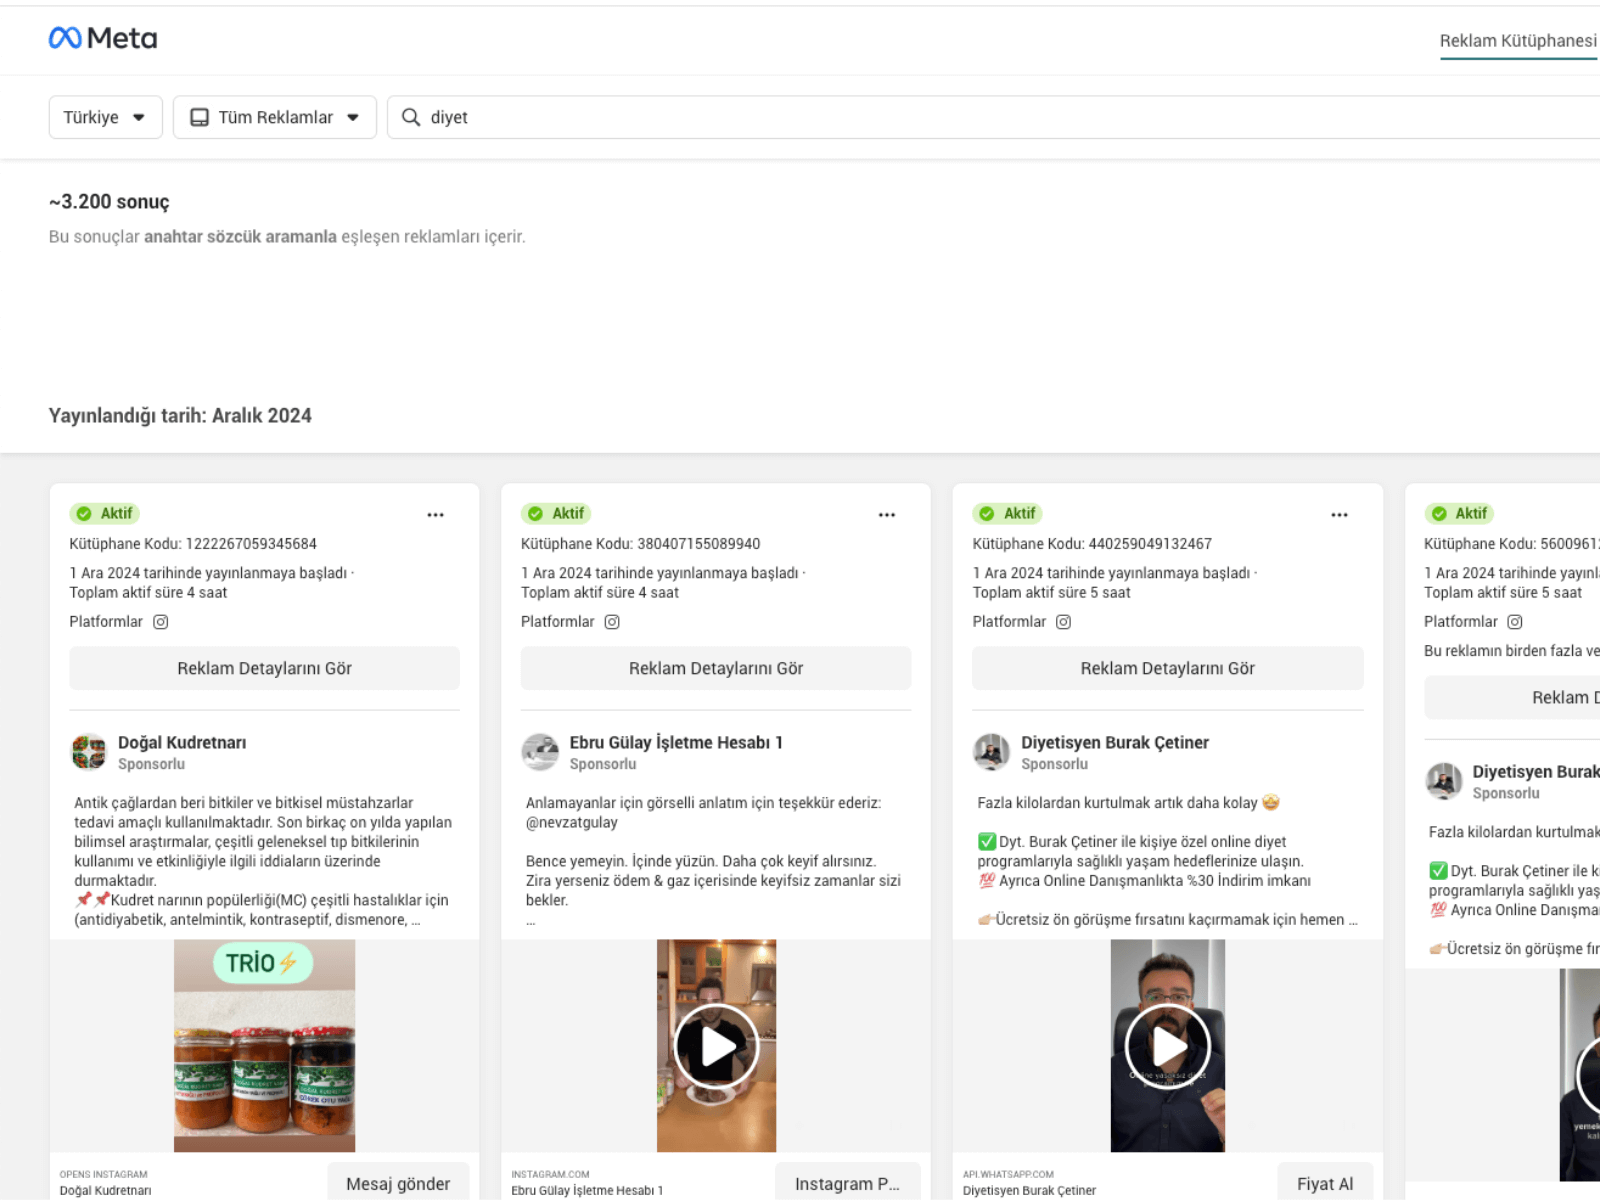Click the search magnifier icon
Screen dimensions: 1600x1200
click(410, 117)
